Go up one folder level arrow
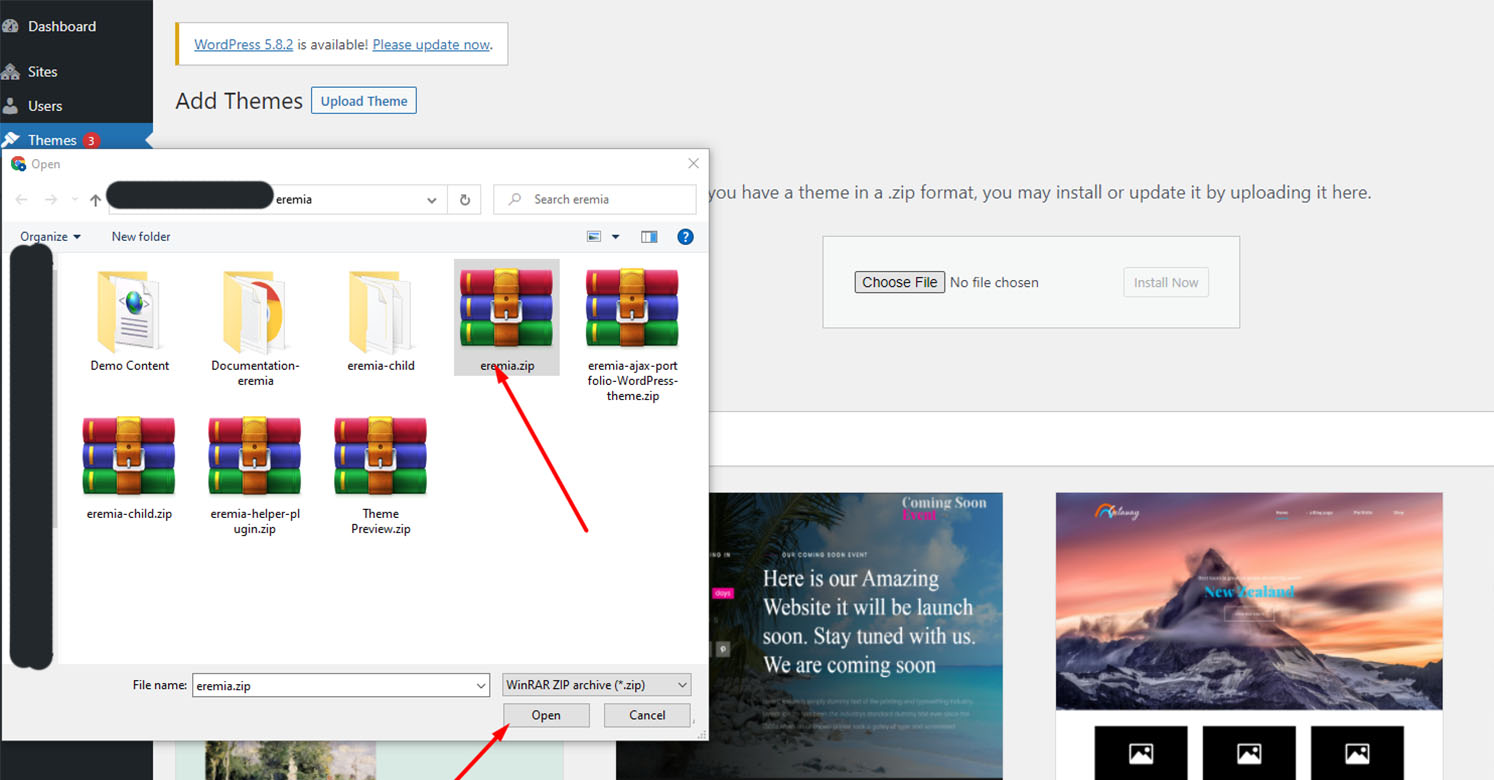The image size is (1494, 780). pos(95,200)
